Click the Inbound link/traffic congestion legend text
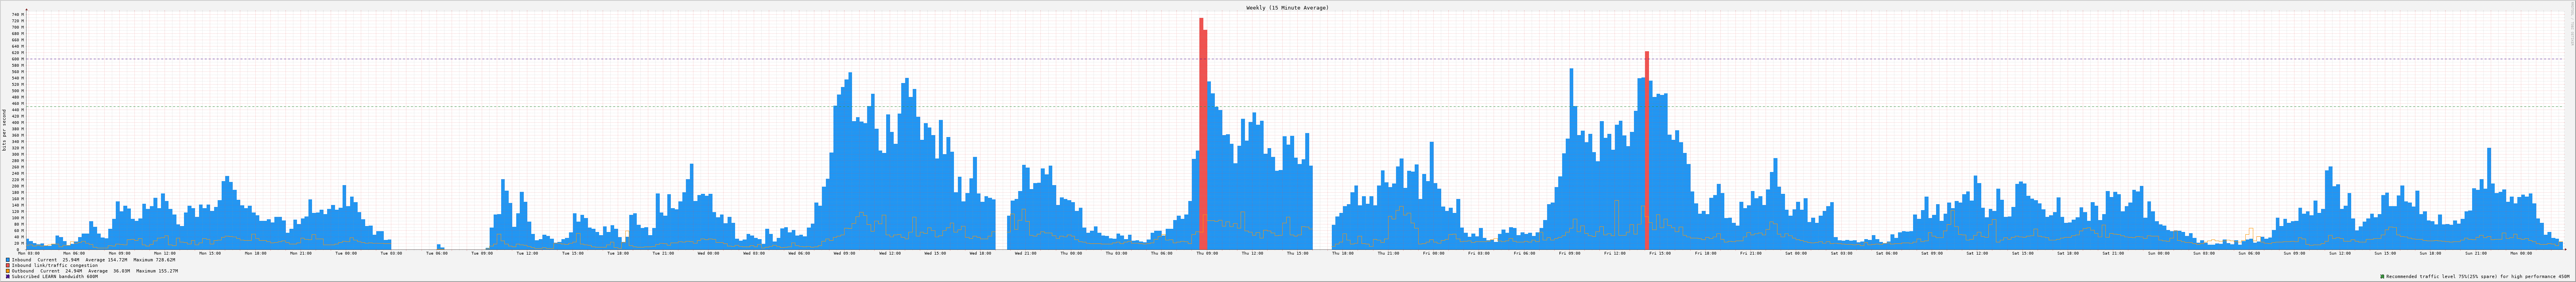Image resolution: width=2576 pixels, height=282 pixels. tap(55, 265)
